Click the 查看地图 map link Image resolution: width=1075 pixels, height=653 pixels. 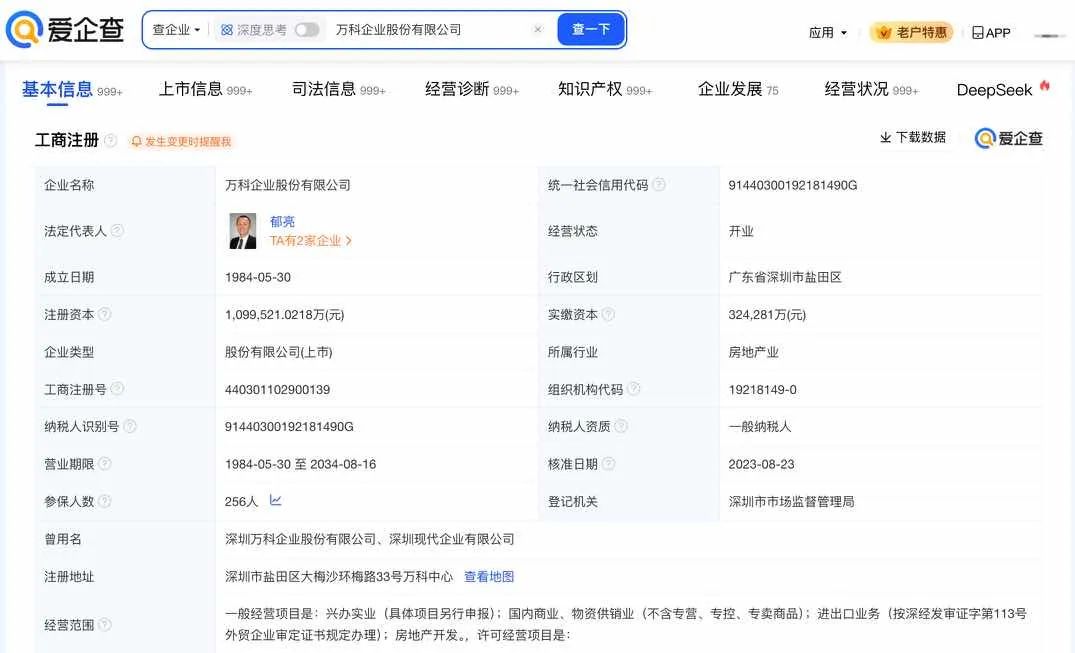point(489,576)
